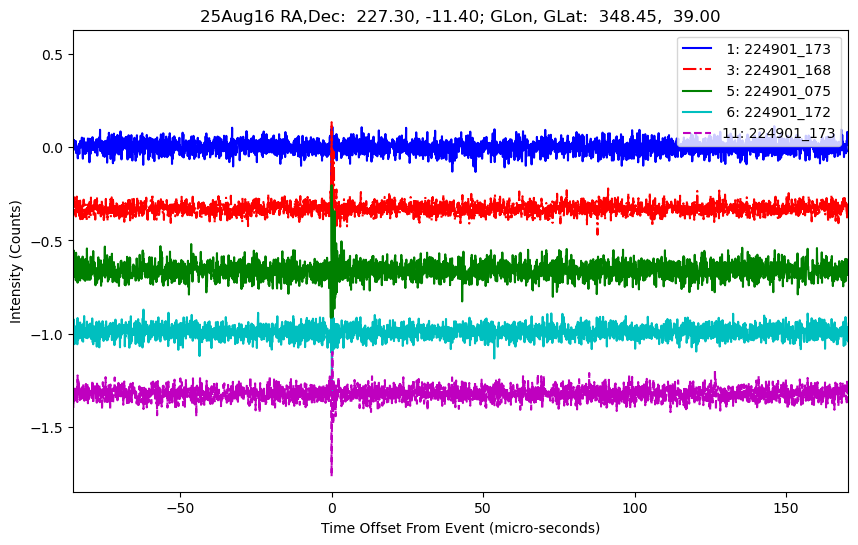Click the plot title text starting with 25Aug16
Image resolution: width=858 pixels, height=545 pixels.
click(460, 16)
